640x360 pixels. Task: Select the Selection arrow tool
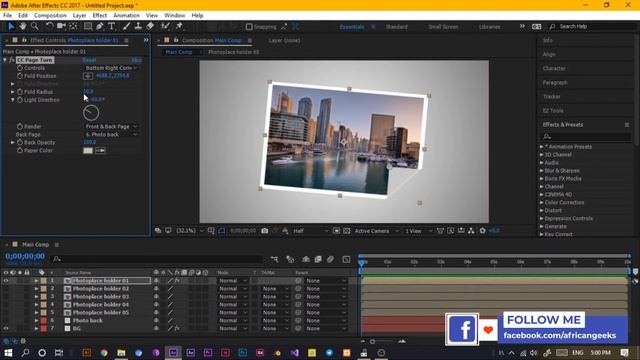[11, 26]
